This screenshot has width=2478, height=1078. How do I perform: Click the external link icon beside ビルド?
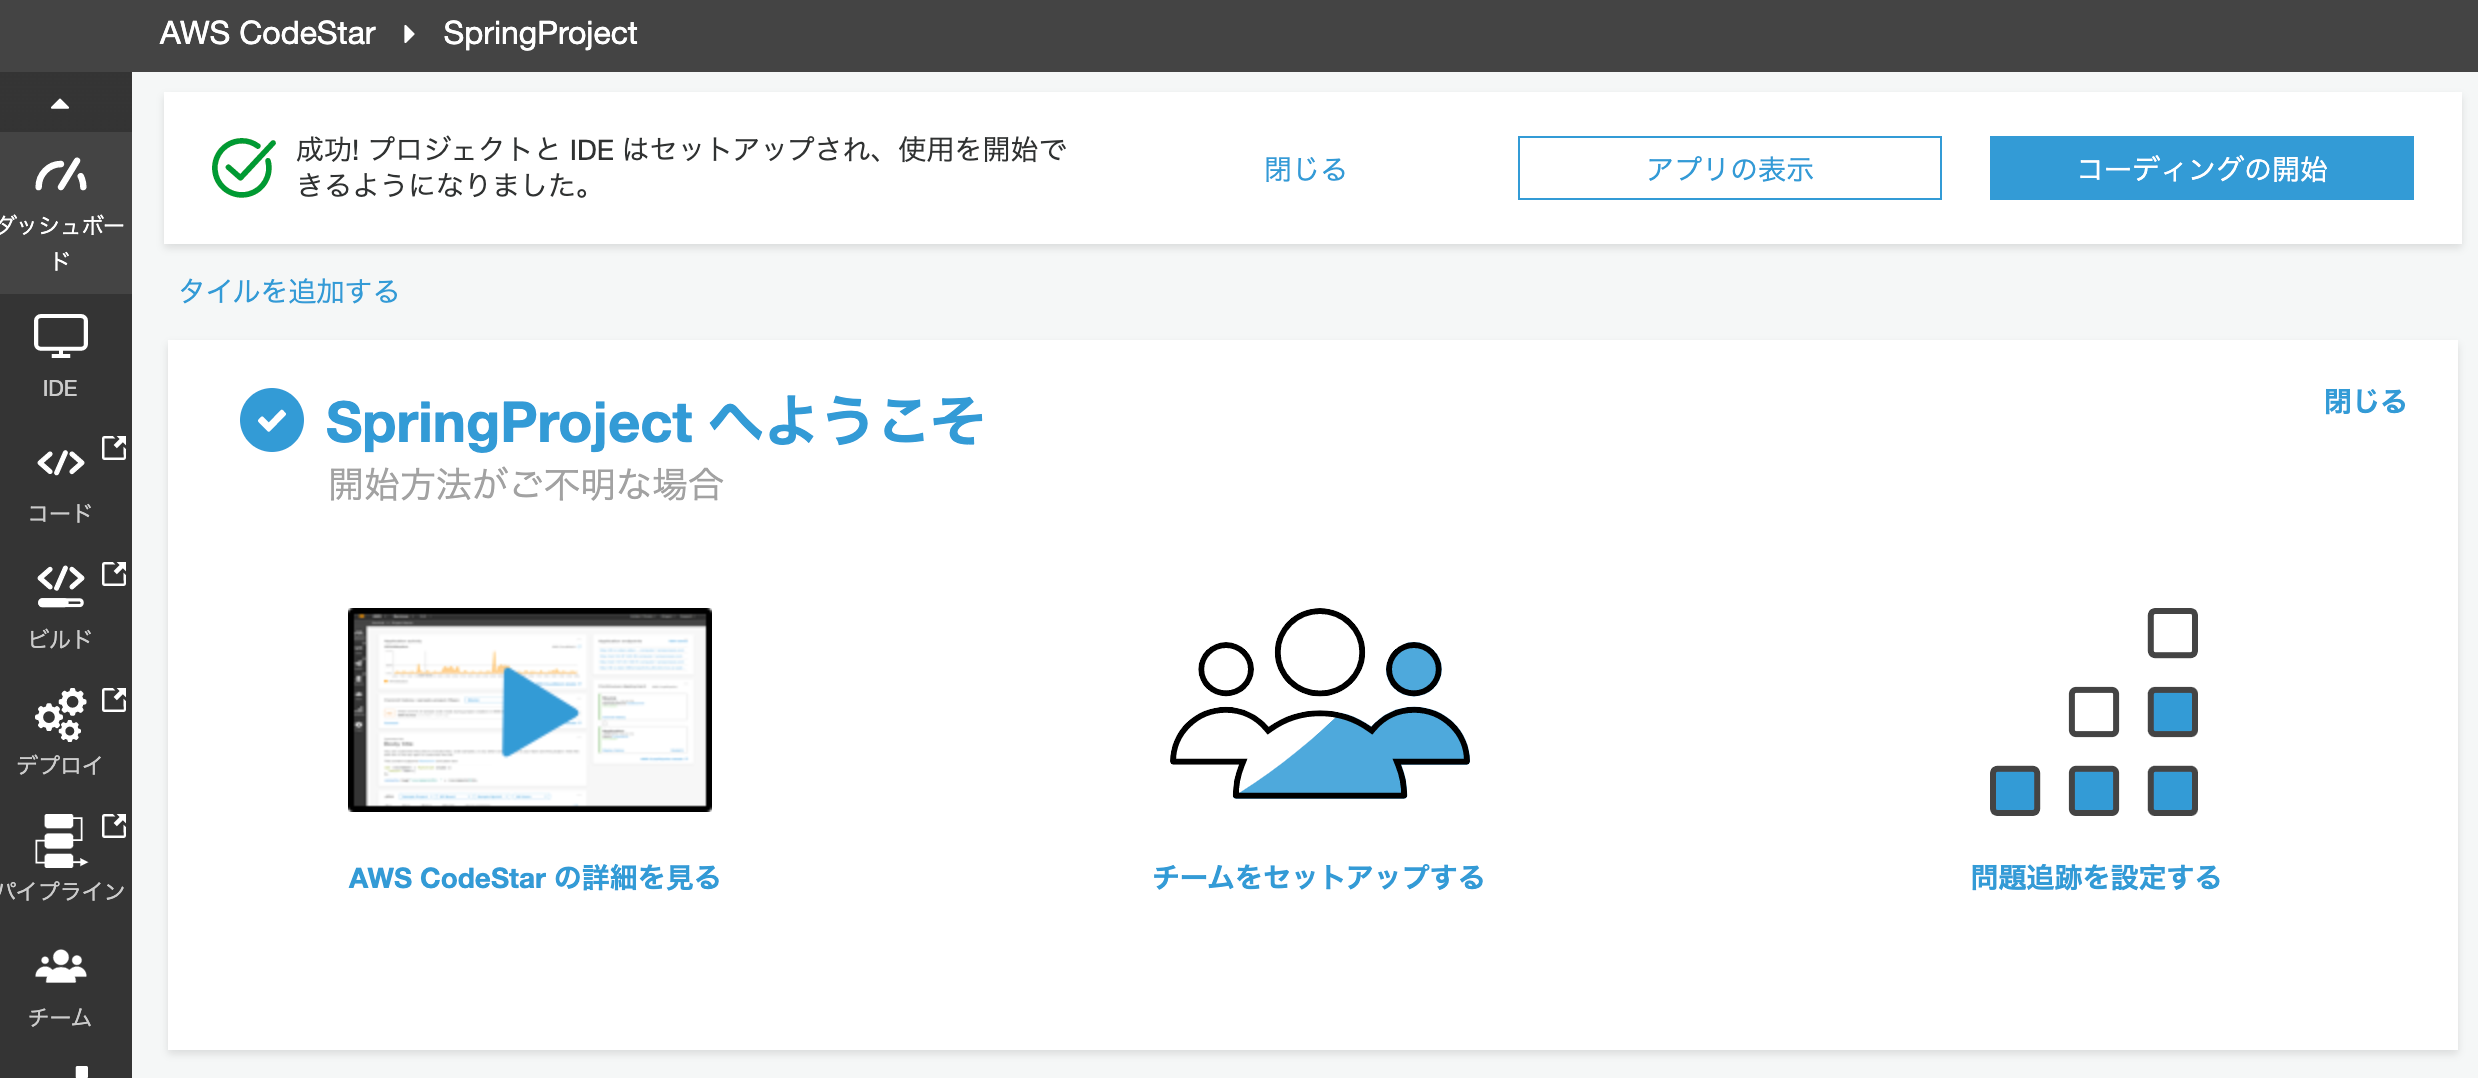[115, 573]
